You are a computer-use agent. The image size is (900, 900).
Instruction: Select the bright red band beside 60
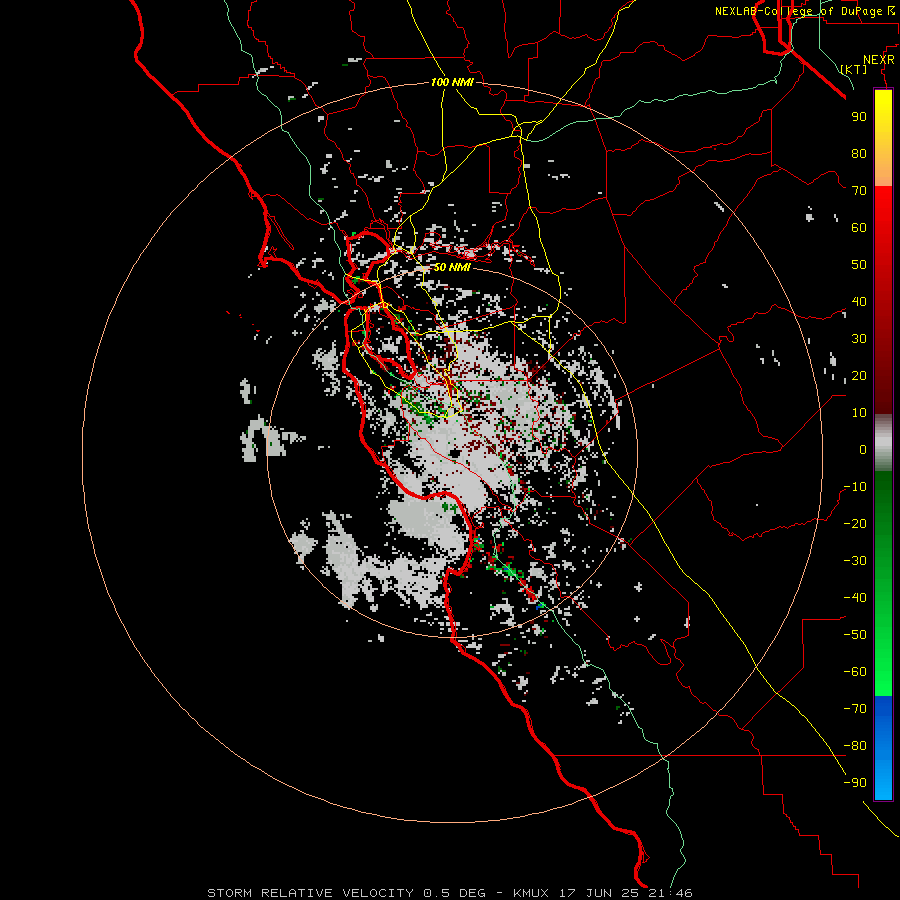pyautogui.click(x=883, y=227)
